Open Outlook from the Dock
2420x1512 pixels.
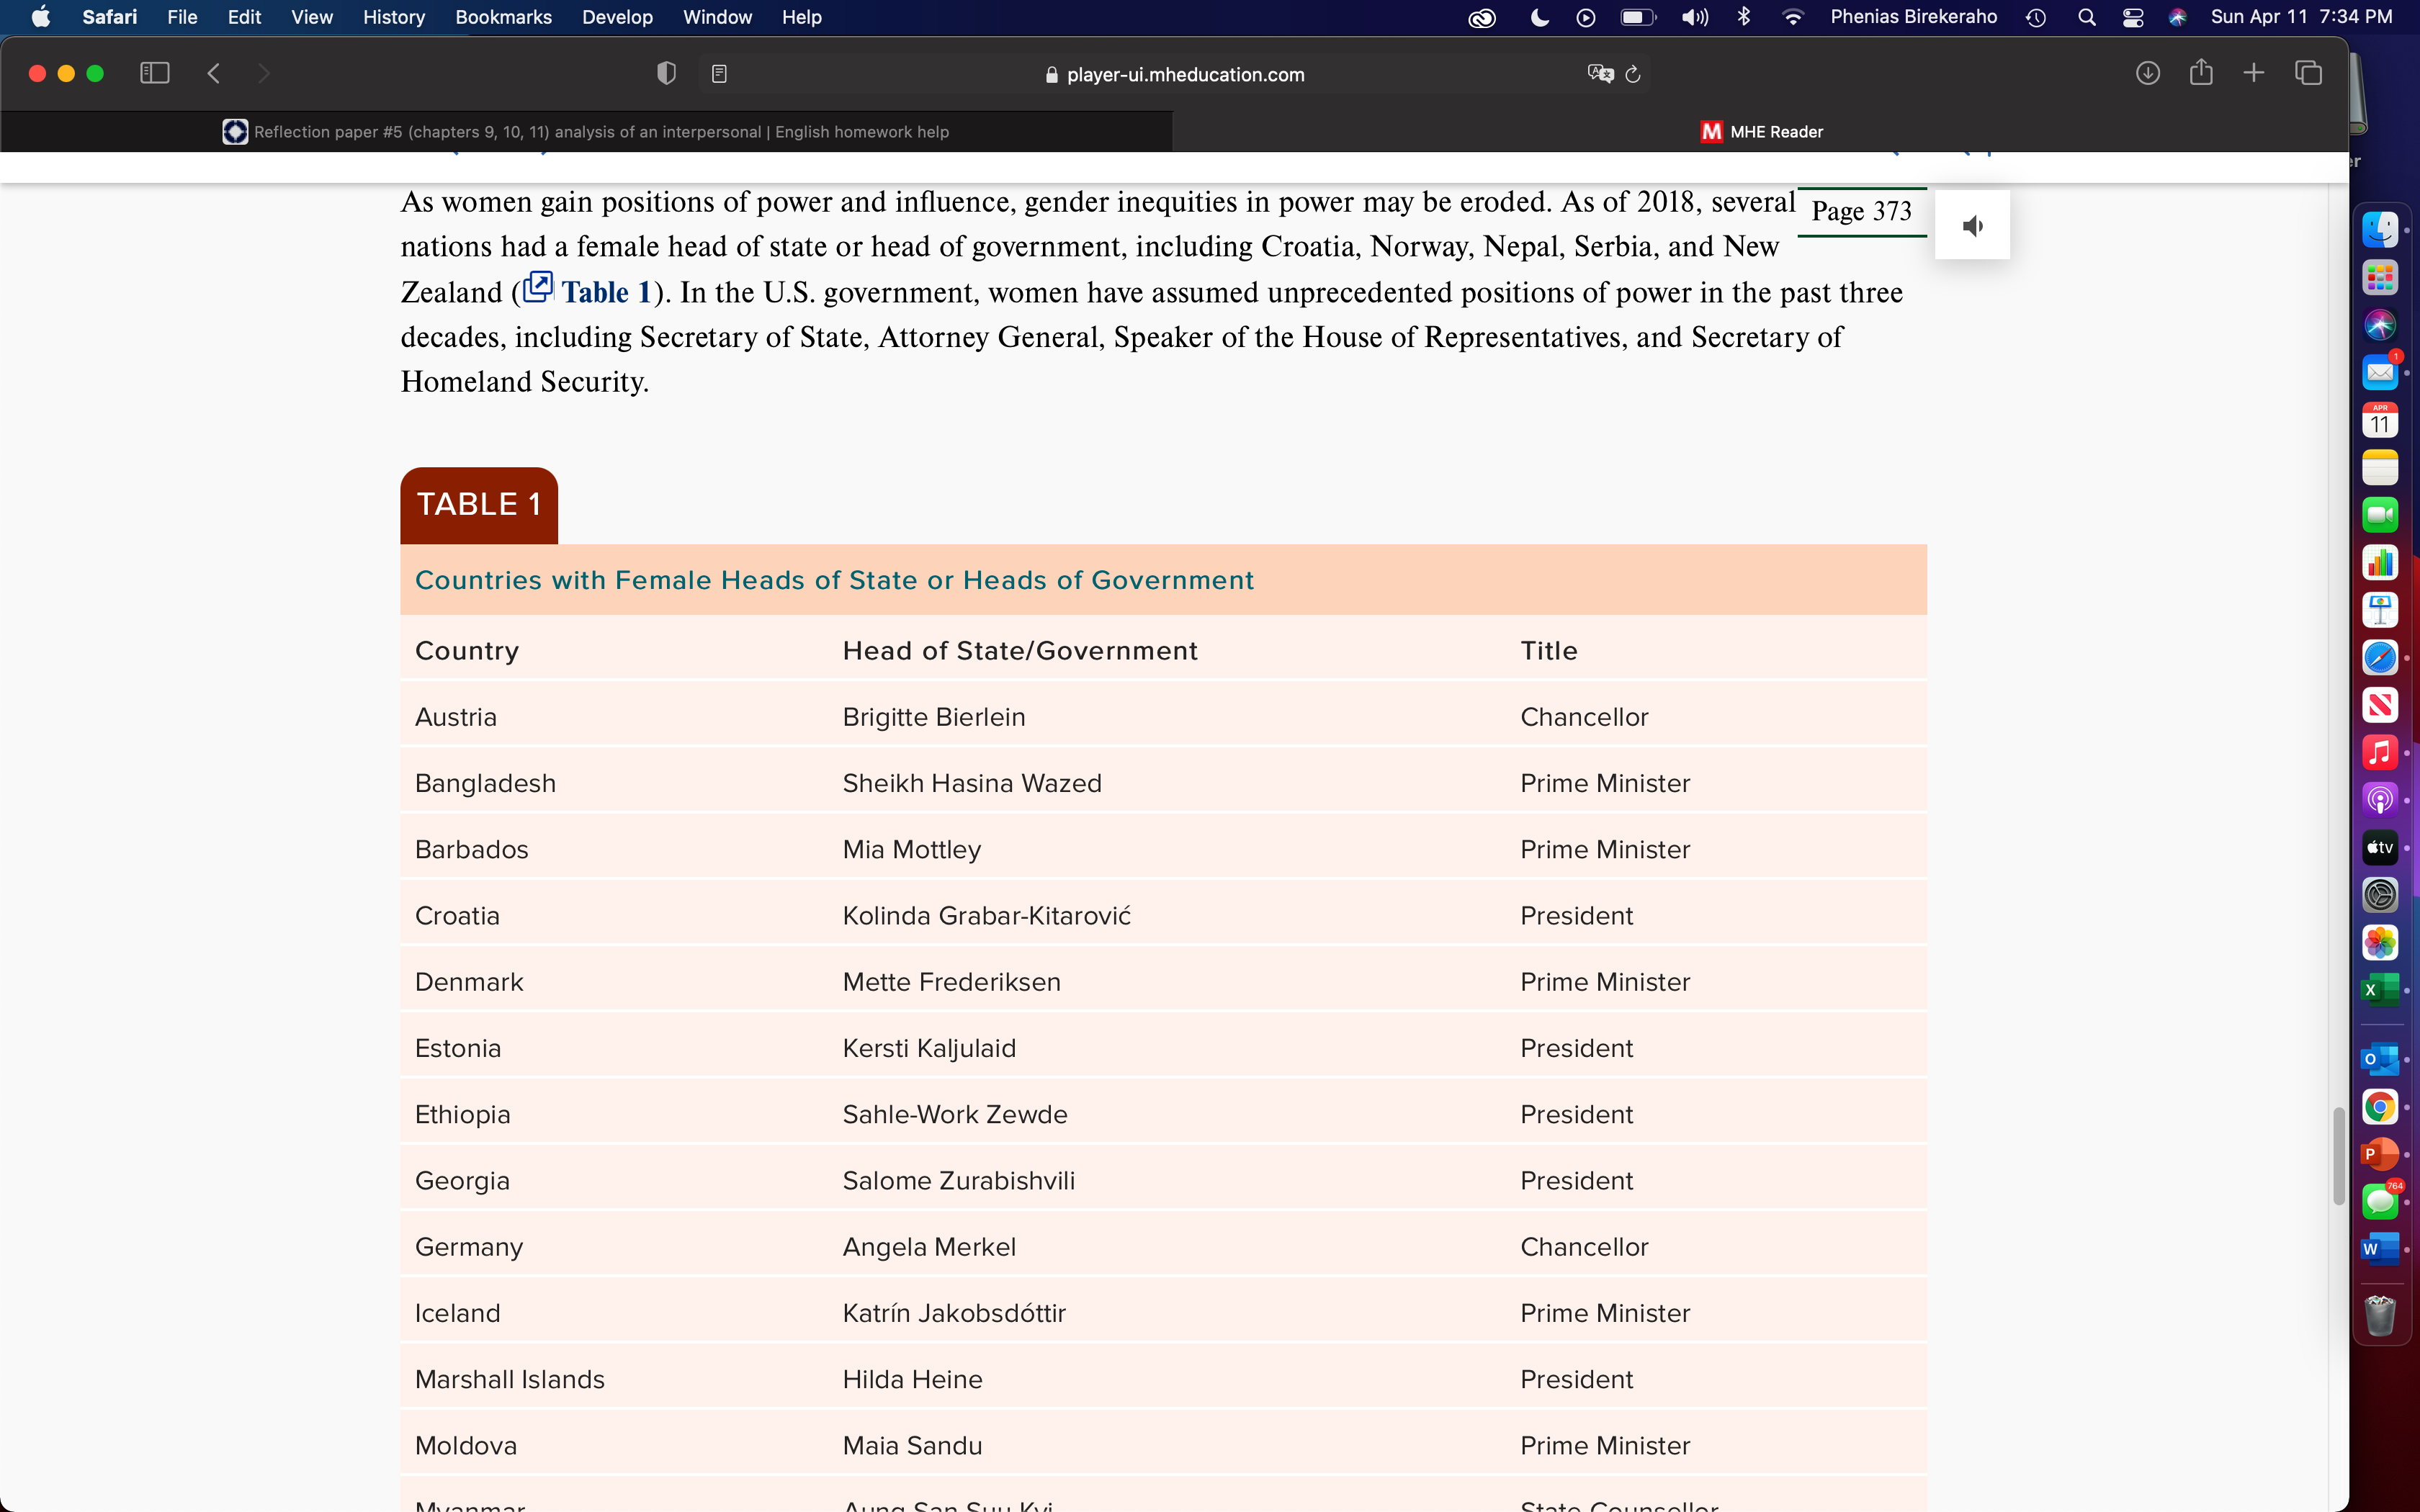[2380, 1059]
